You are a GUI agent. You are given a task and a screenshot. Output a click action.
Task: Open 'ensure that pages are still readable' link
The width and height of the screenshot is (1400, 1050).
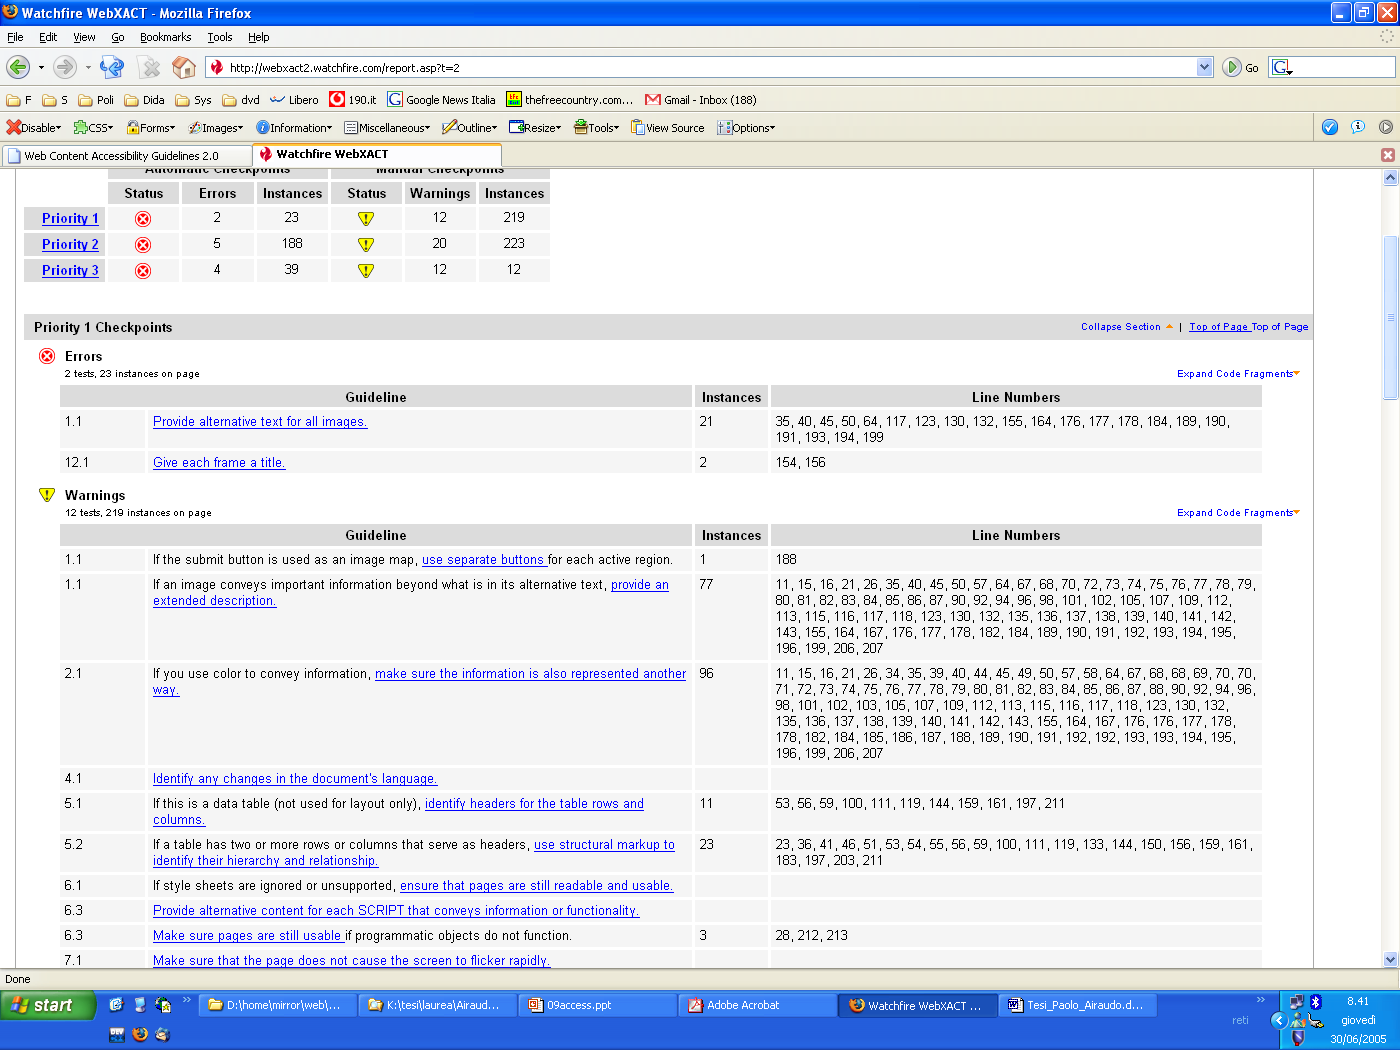537,886
